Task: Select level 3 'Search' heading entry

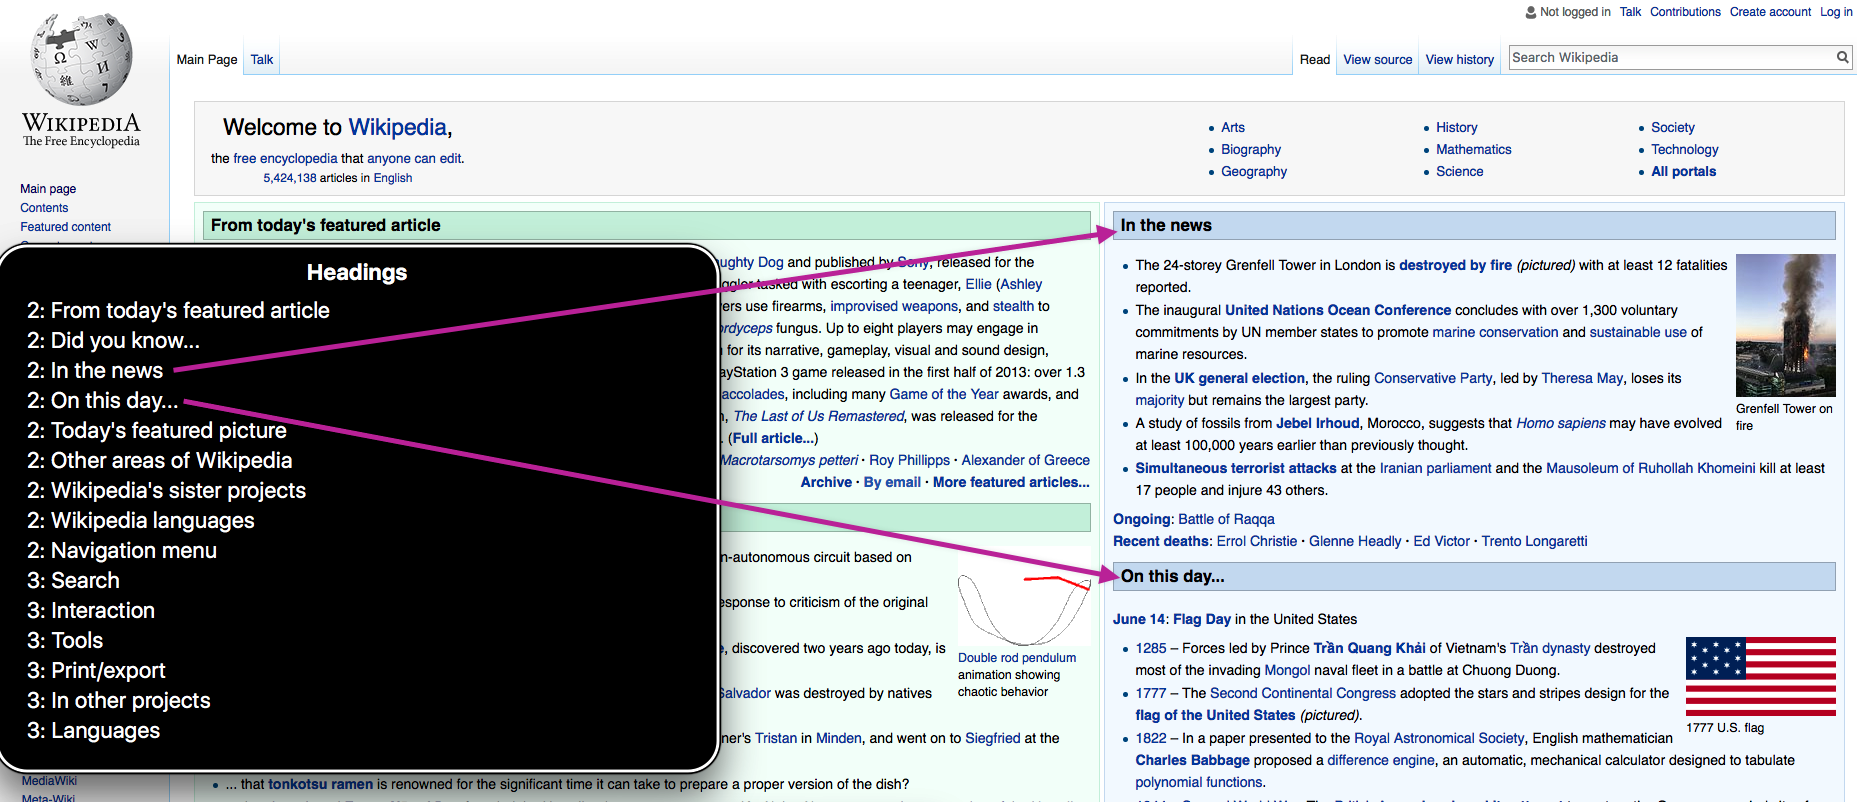Action: click(73, 581)
